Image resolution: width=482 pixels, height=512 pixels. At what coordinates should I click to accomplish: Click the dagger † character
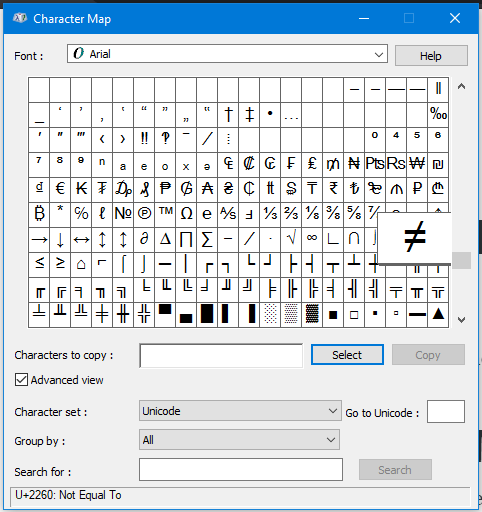(228, 115)
